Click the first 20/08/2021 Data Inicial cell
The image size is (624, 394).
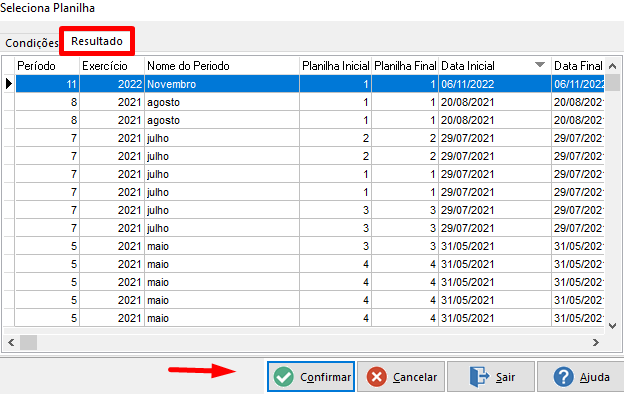[x=495, y=102]
